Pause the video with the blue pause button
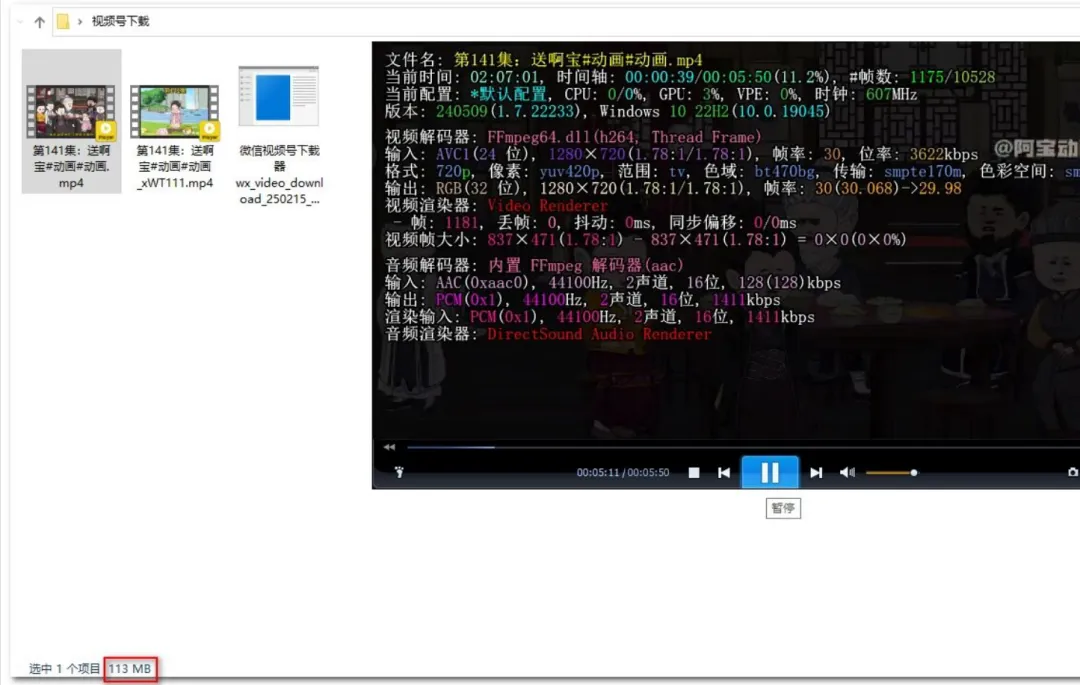The height and width of the screenshot is (685, 1080). (x=769, y=472)
